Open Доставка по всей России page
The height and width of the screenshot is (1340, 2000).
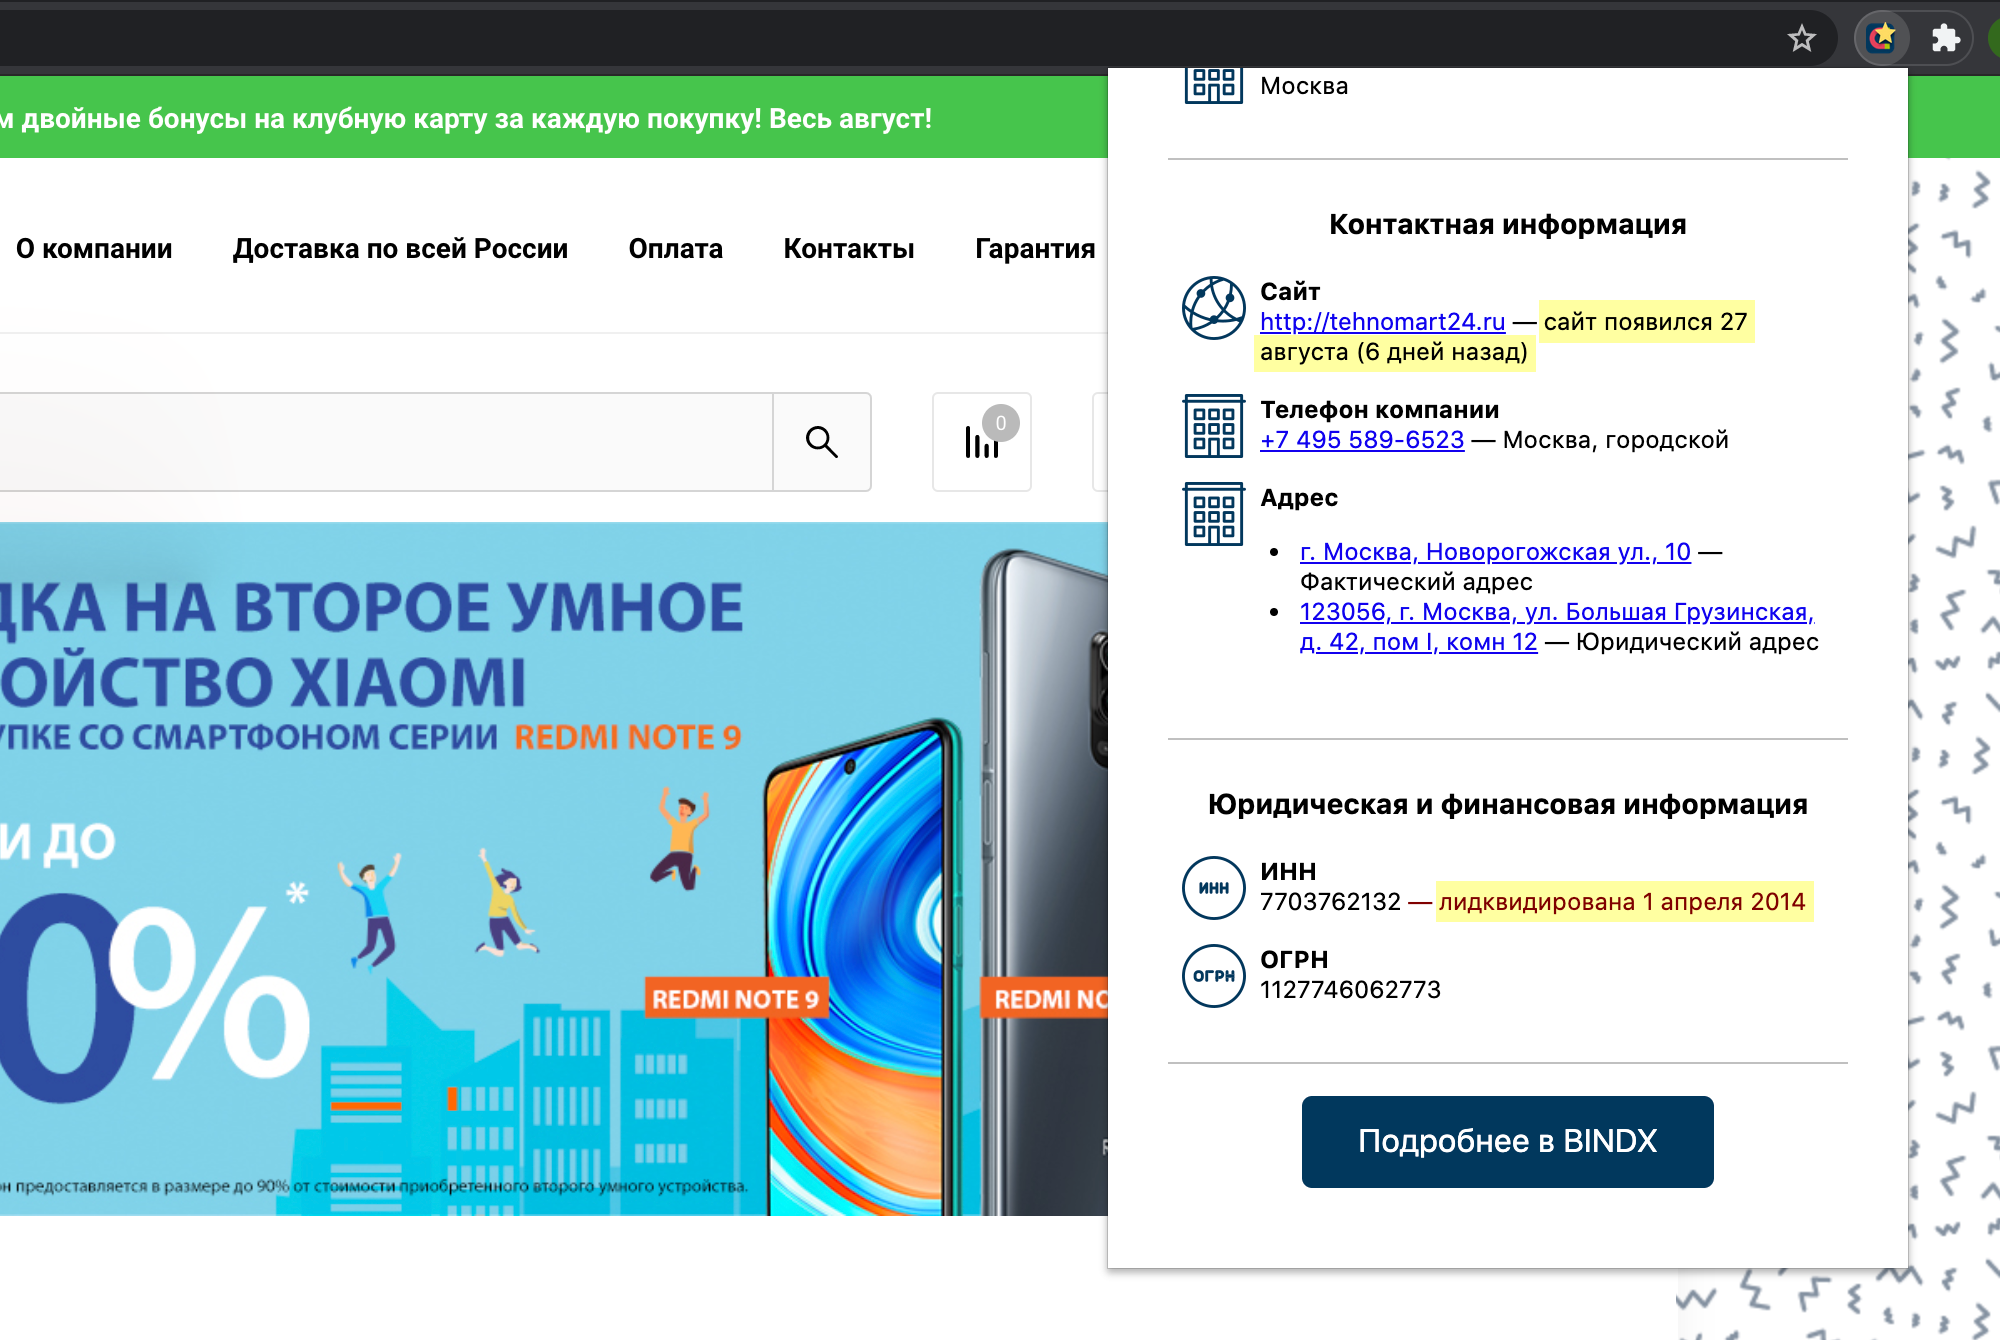point(400,249)
